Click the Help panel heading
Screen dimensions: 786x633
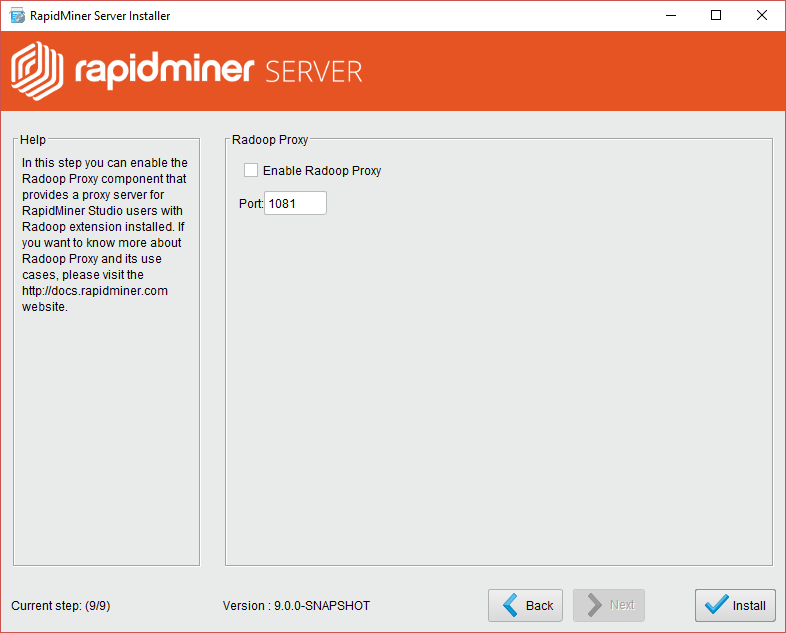(33, 140)
